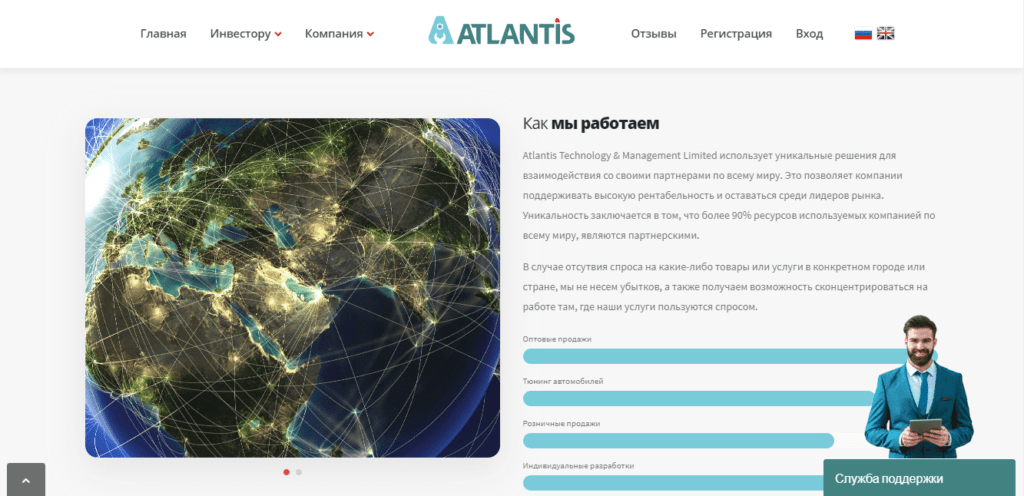Click the Розничные продажи label
Viewport: 1024px width, 496px height.
pos(561,424)
